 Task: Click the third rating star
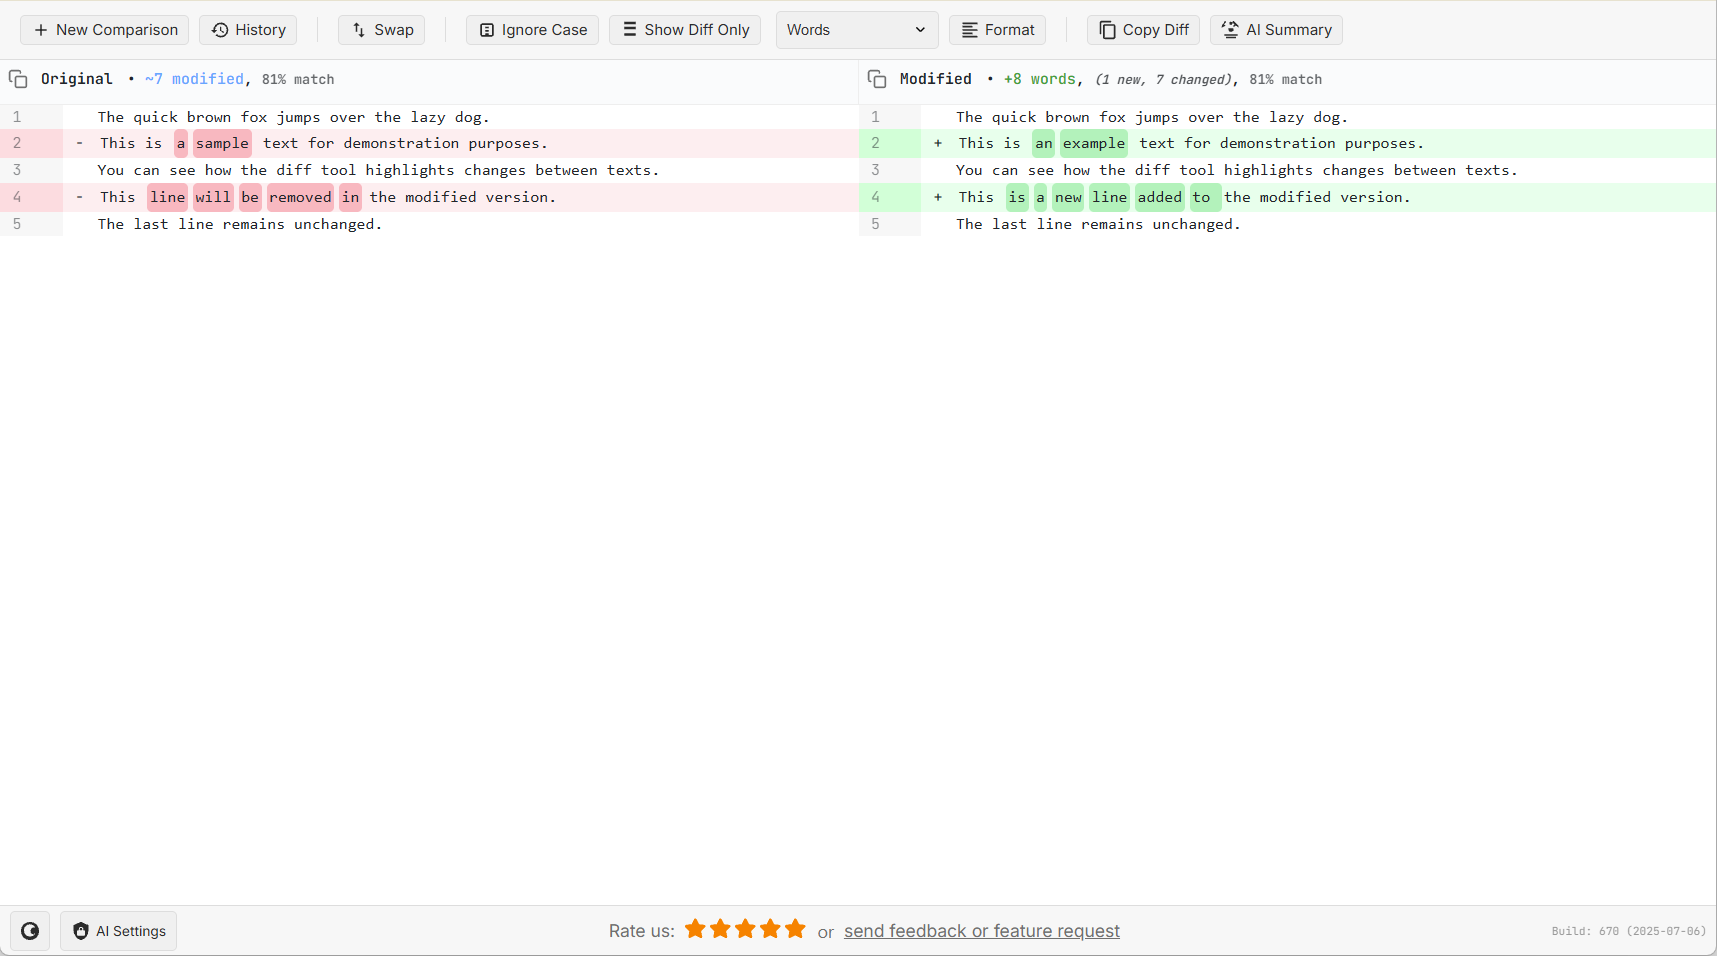coord(745,929)
